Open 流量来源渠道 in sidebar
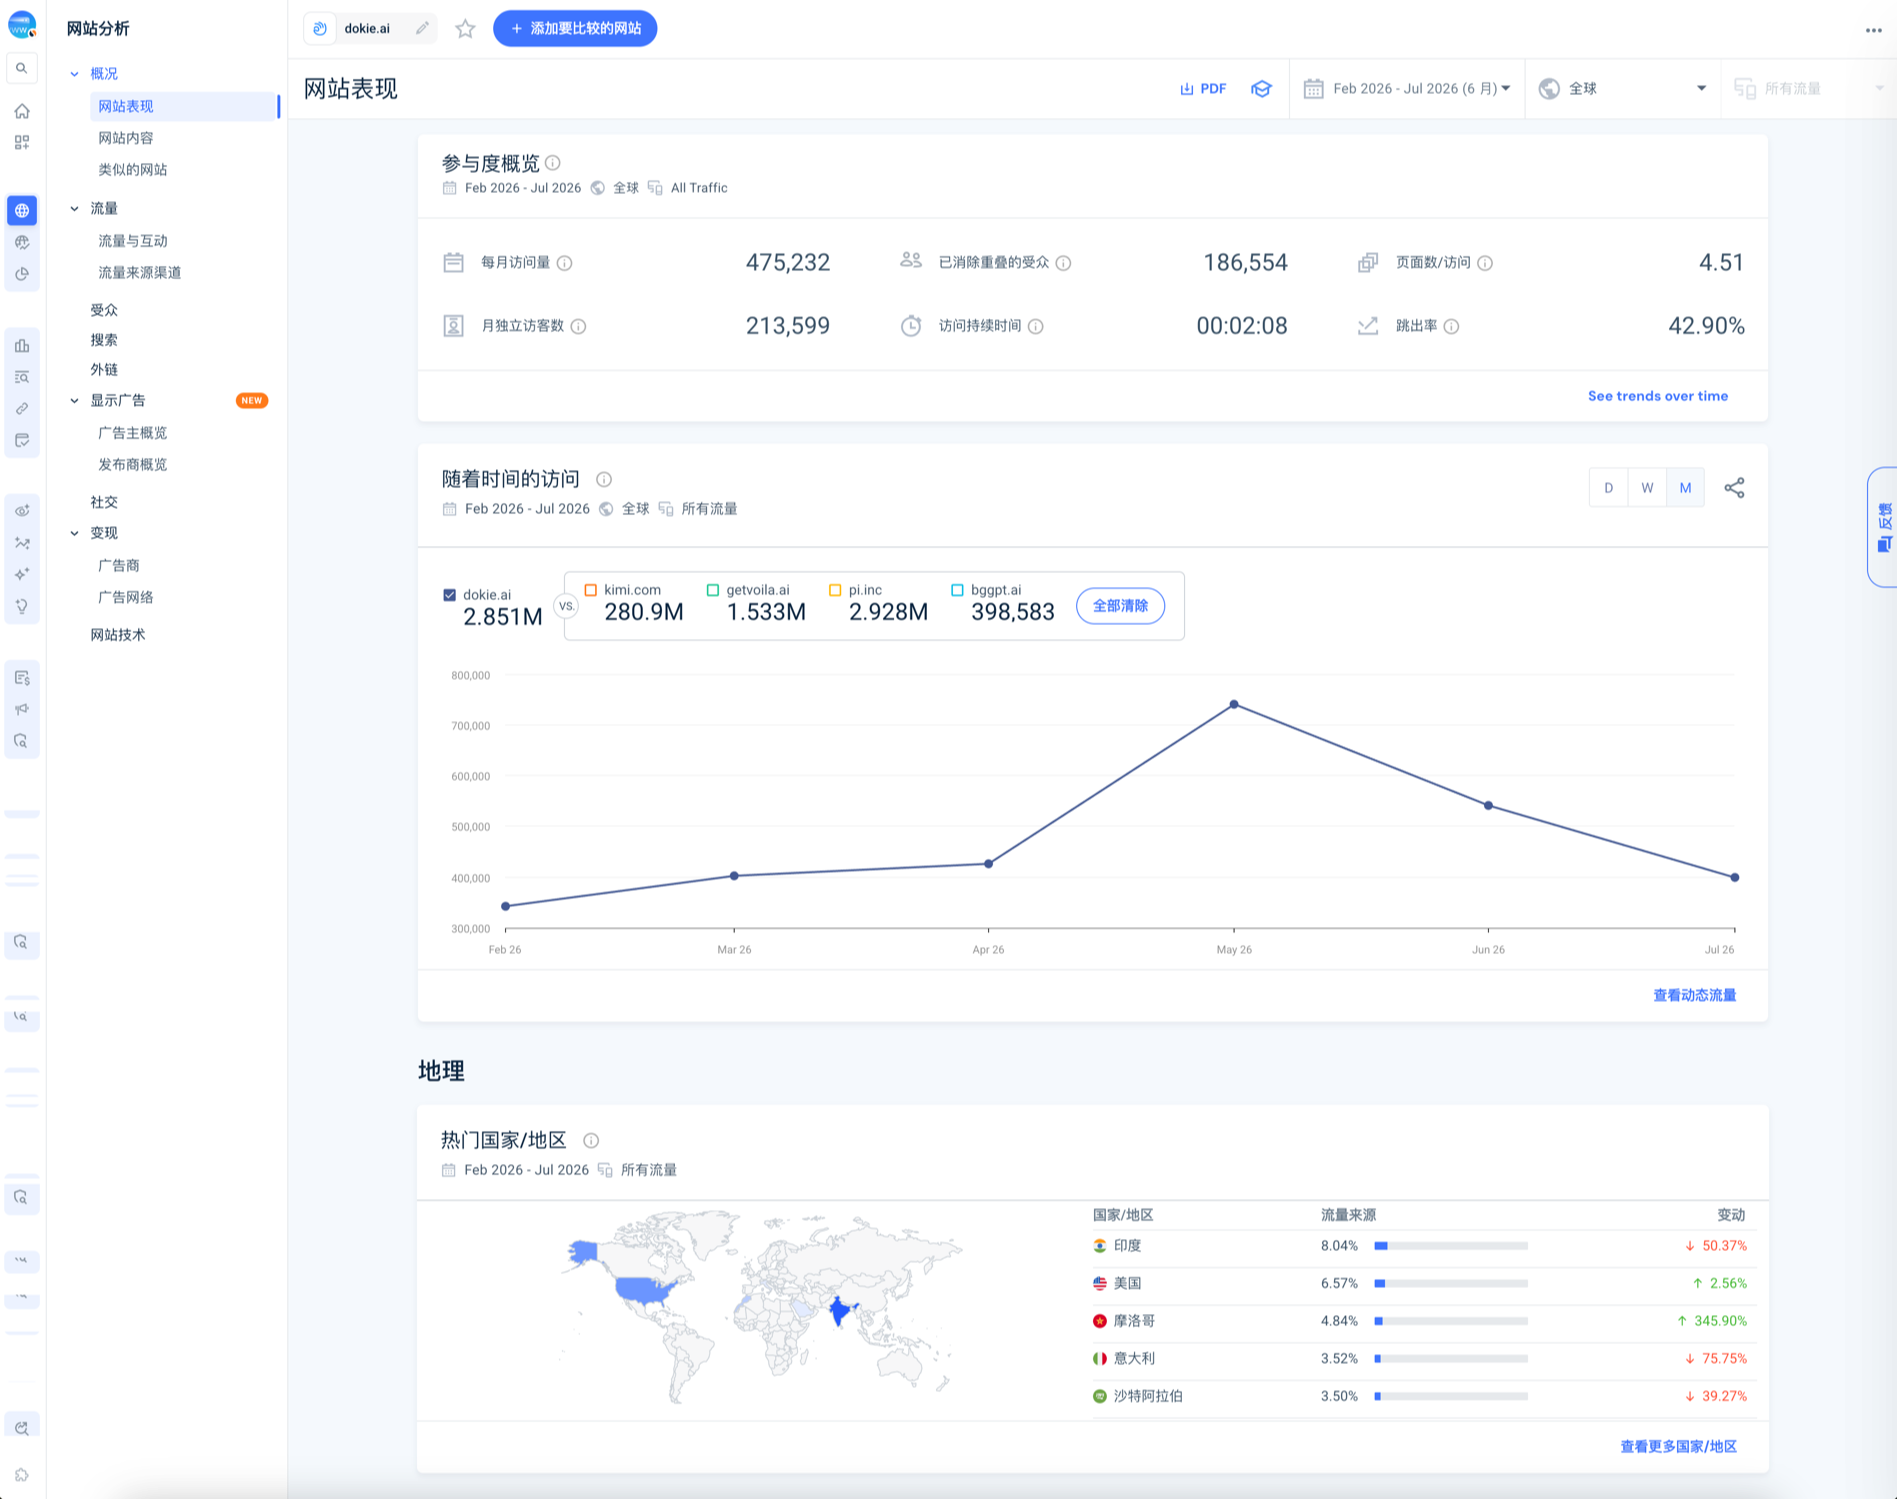 (x=140, y=273)
